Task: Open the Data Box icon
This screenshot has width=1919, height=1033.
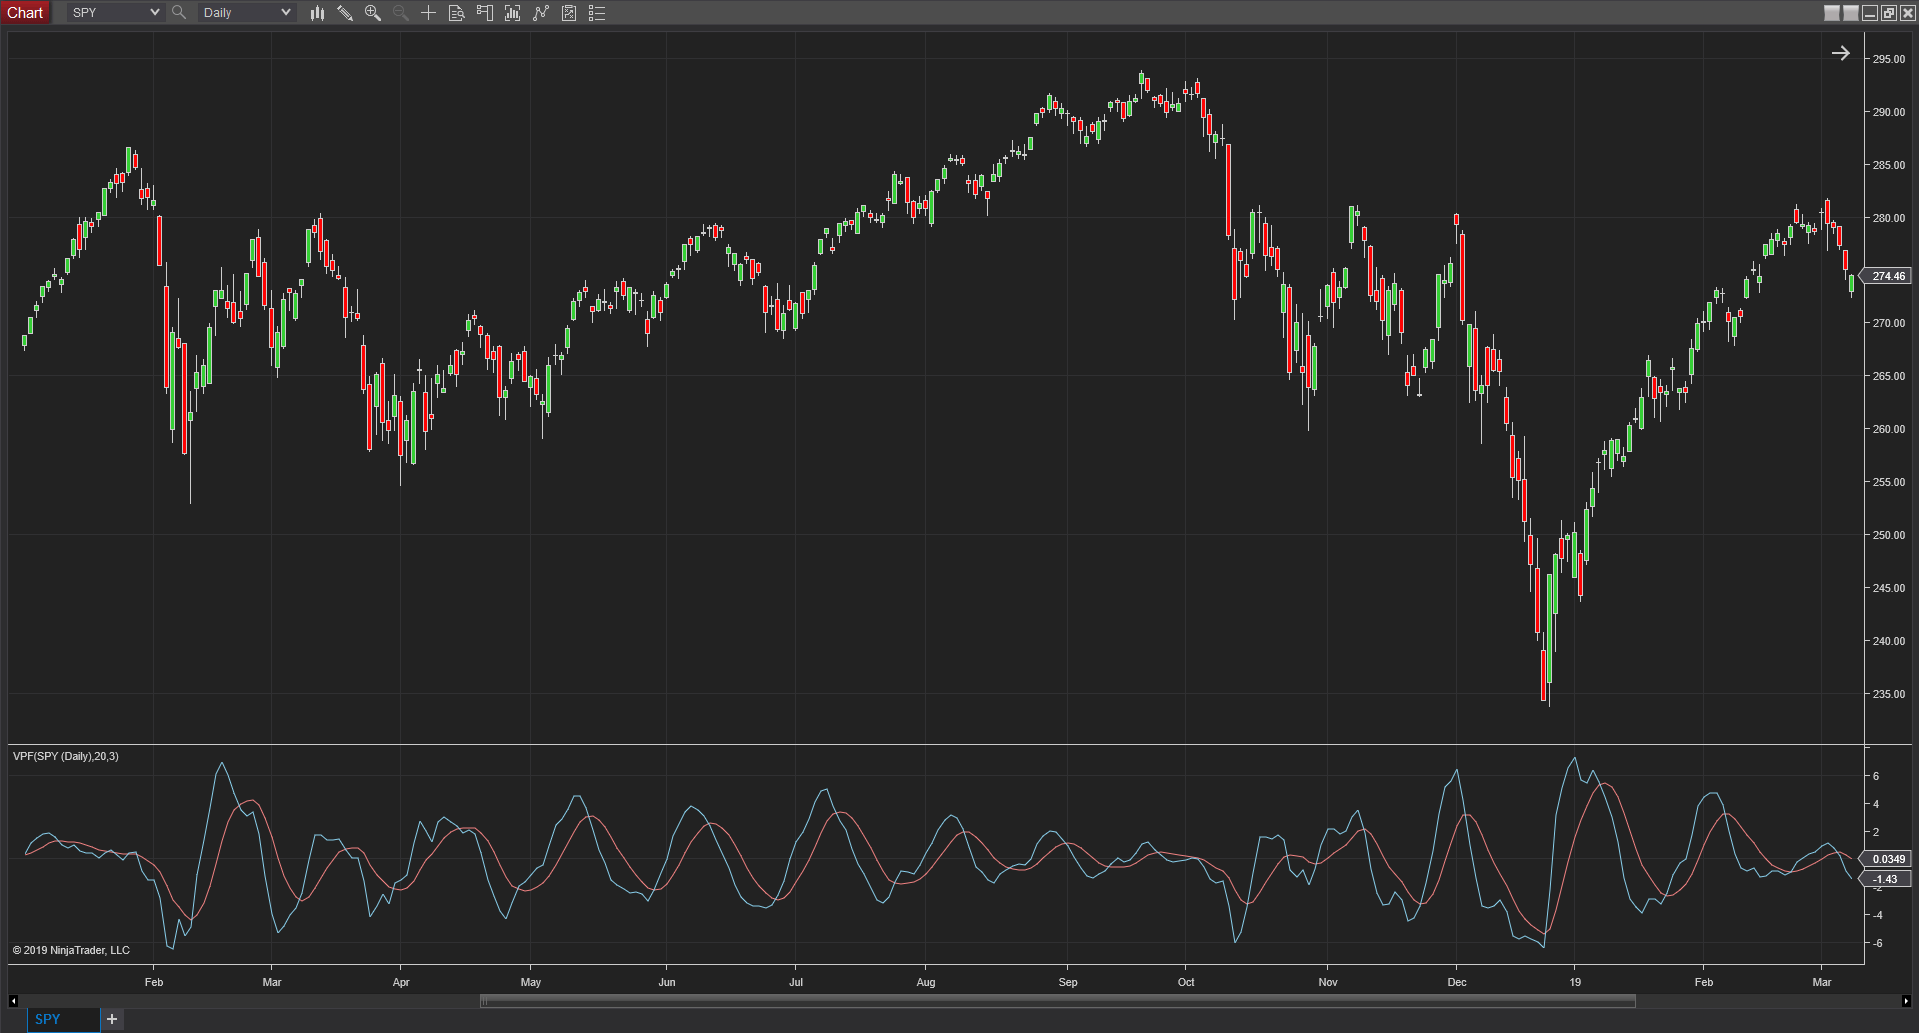Action: coord(457,13)
